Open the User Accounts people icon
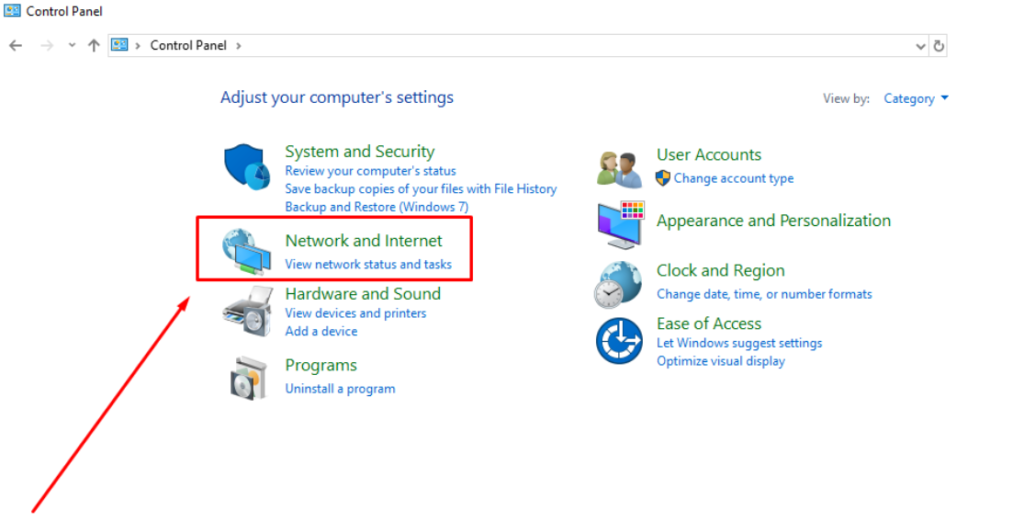Image resolution: width=1024 pixels, height=522 pixels. (x=619, y=169)
